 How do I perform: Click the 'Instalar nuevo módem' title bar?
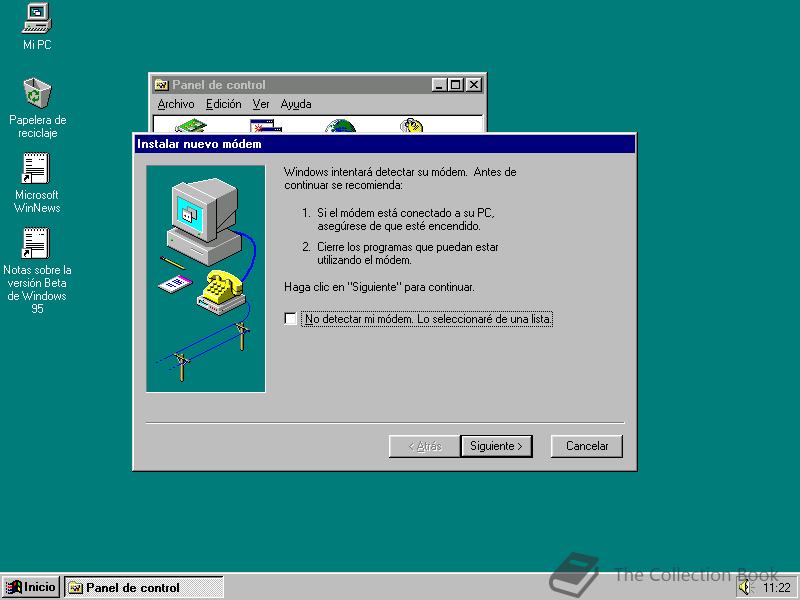tap(385, 144)
